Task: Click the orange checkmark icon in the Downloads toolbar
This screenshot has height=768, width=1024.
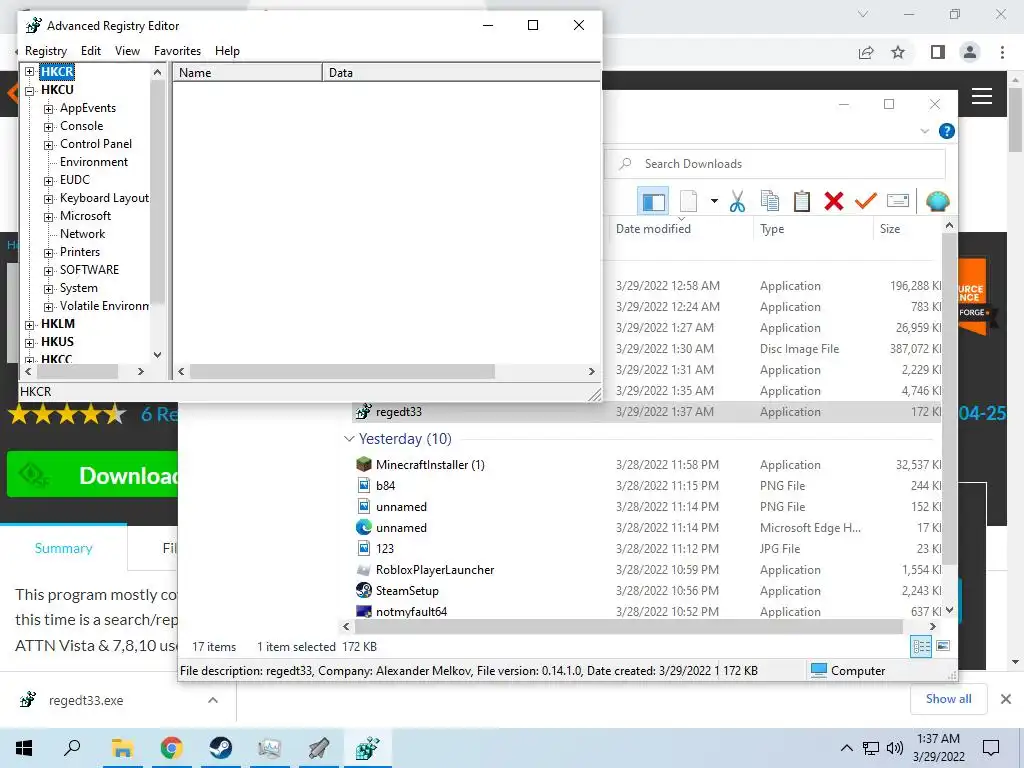Action: pyautogui.click(x=865, y=201)
